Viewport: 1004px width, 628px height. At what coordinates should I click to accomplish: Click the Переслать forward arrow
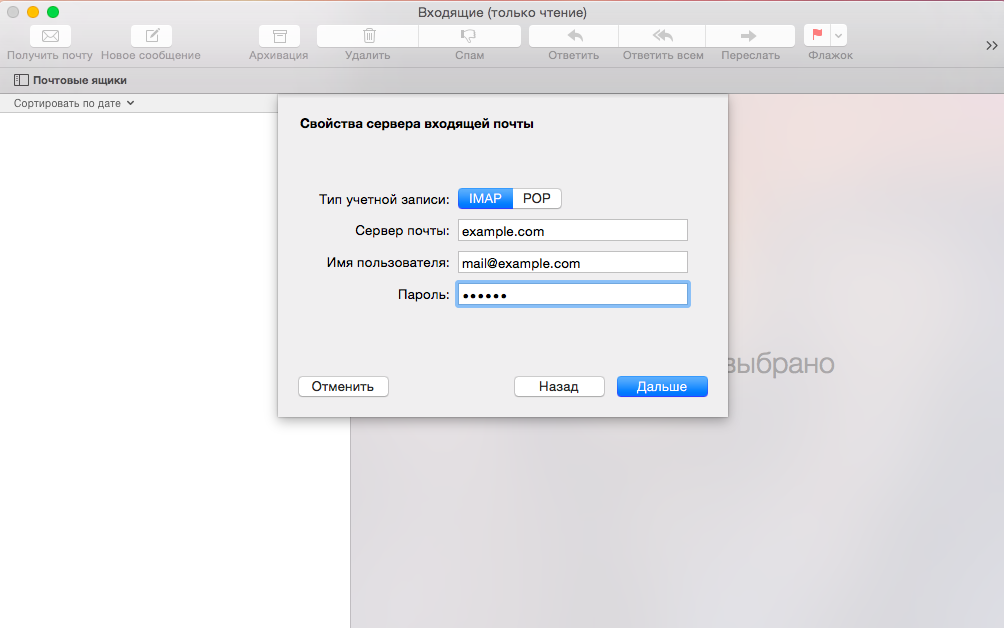point(749,36)
